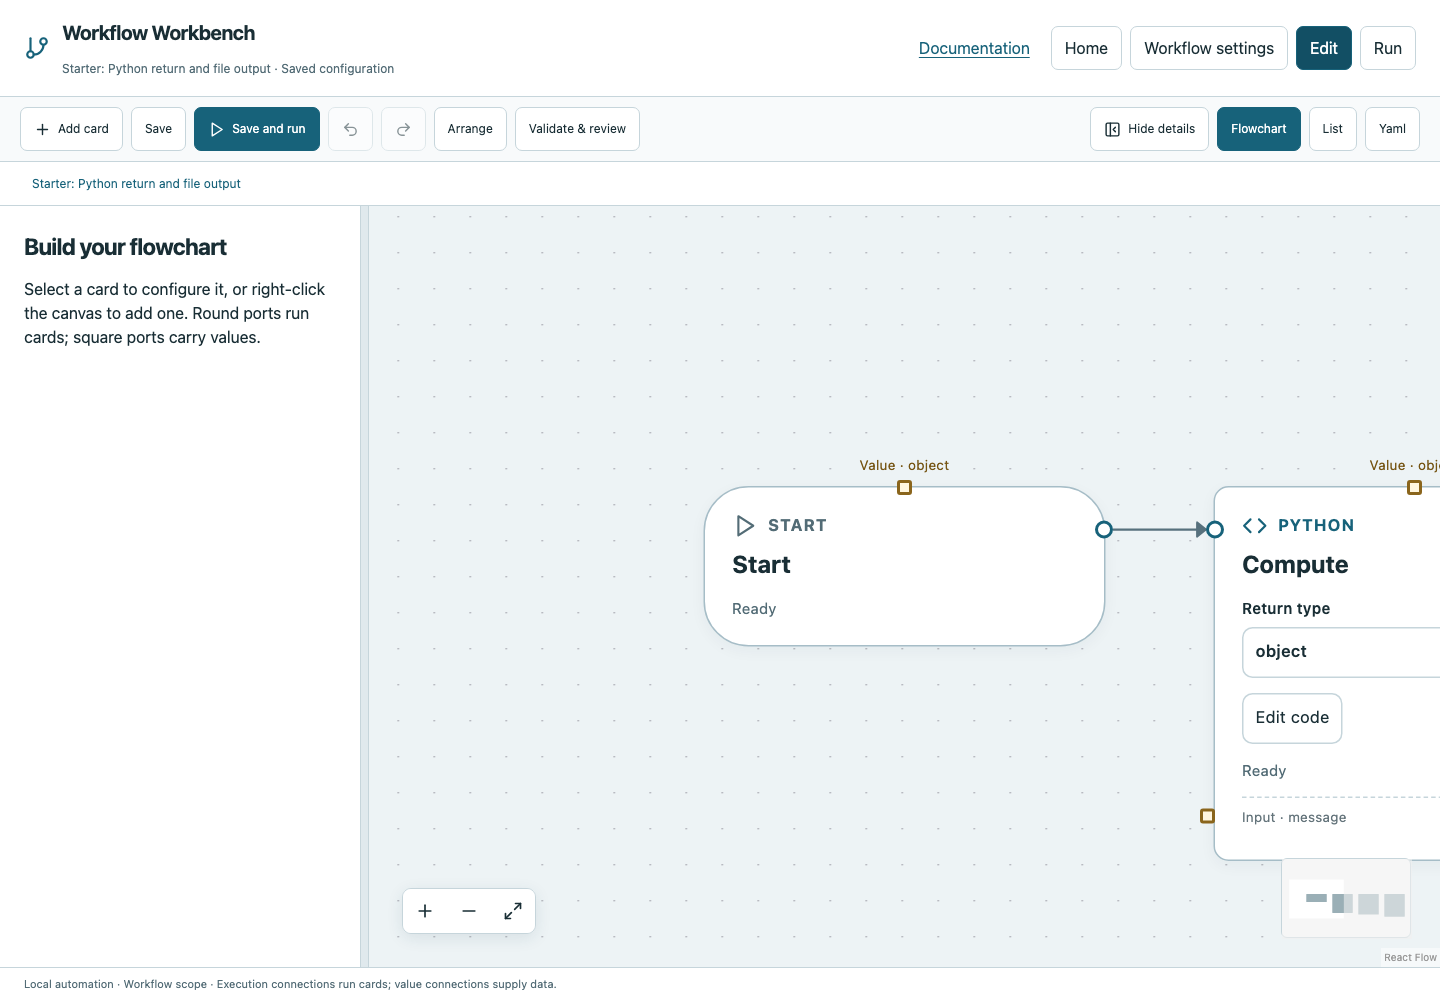Click the Edit code button
Image resolution: width=1440 pixels, height=1000 pixels.
click(1292, 718)
